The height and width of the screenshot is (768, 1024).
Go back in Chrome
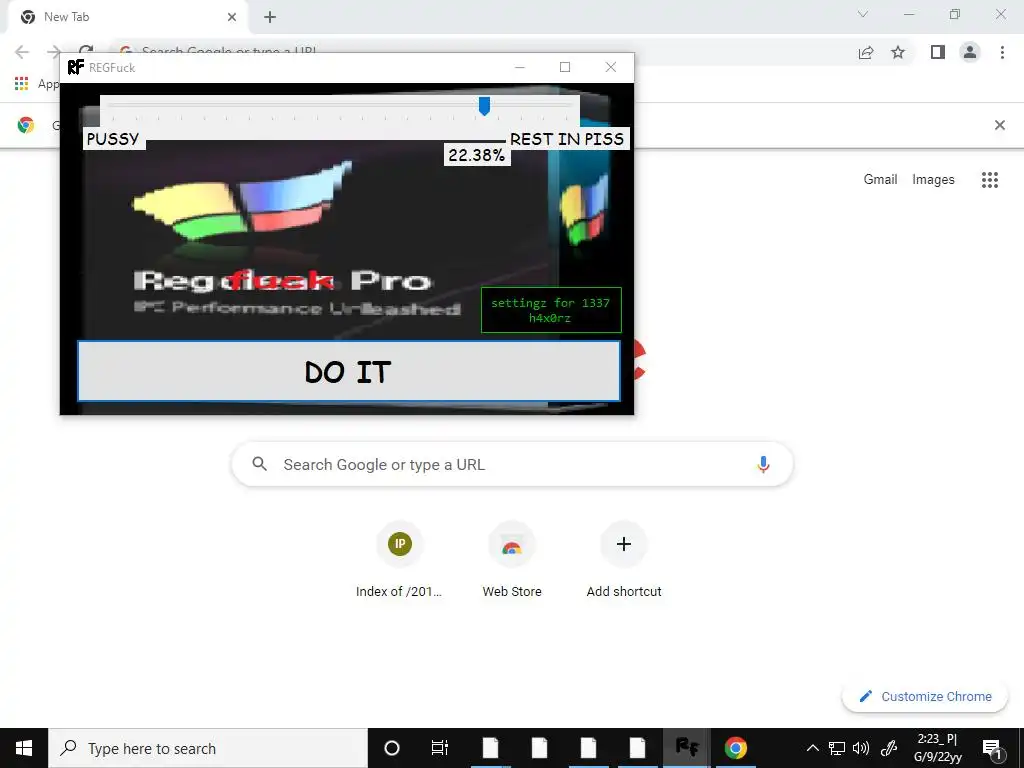22,52
